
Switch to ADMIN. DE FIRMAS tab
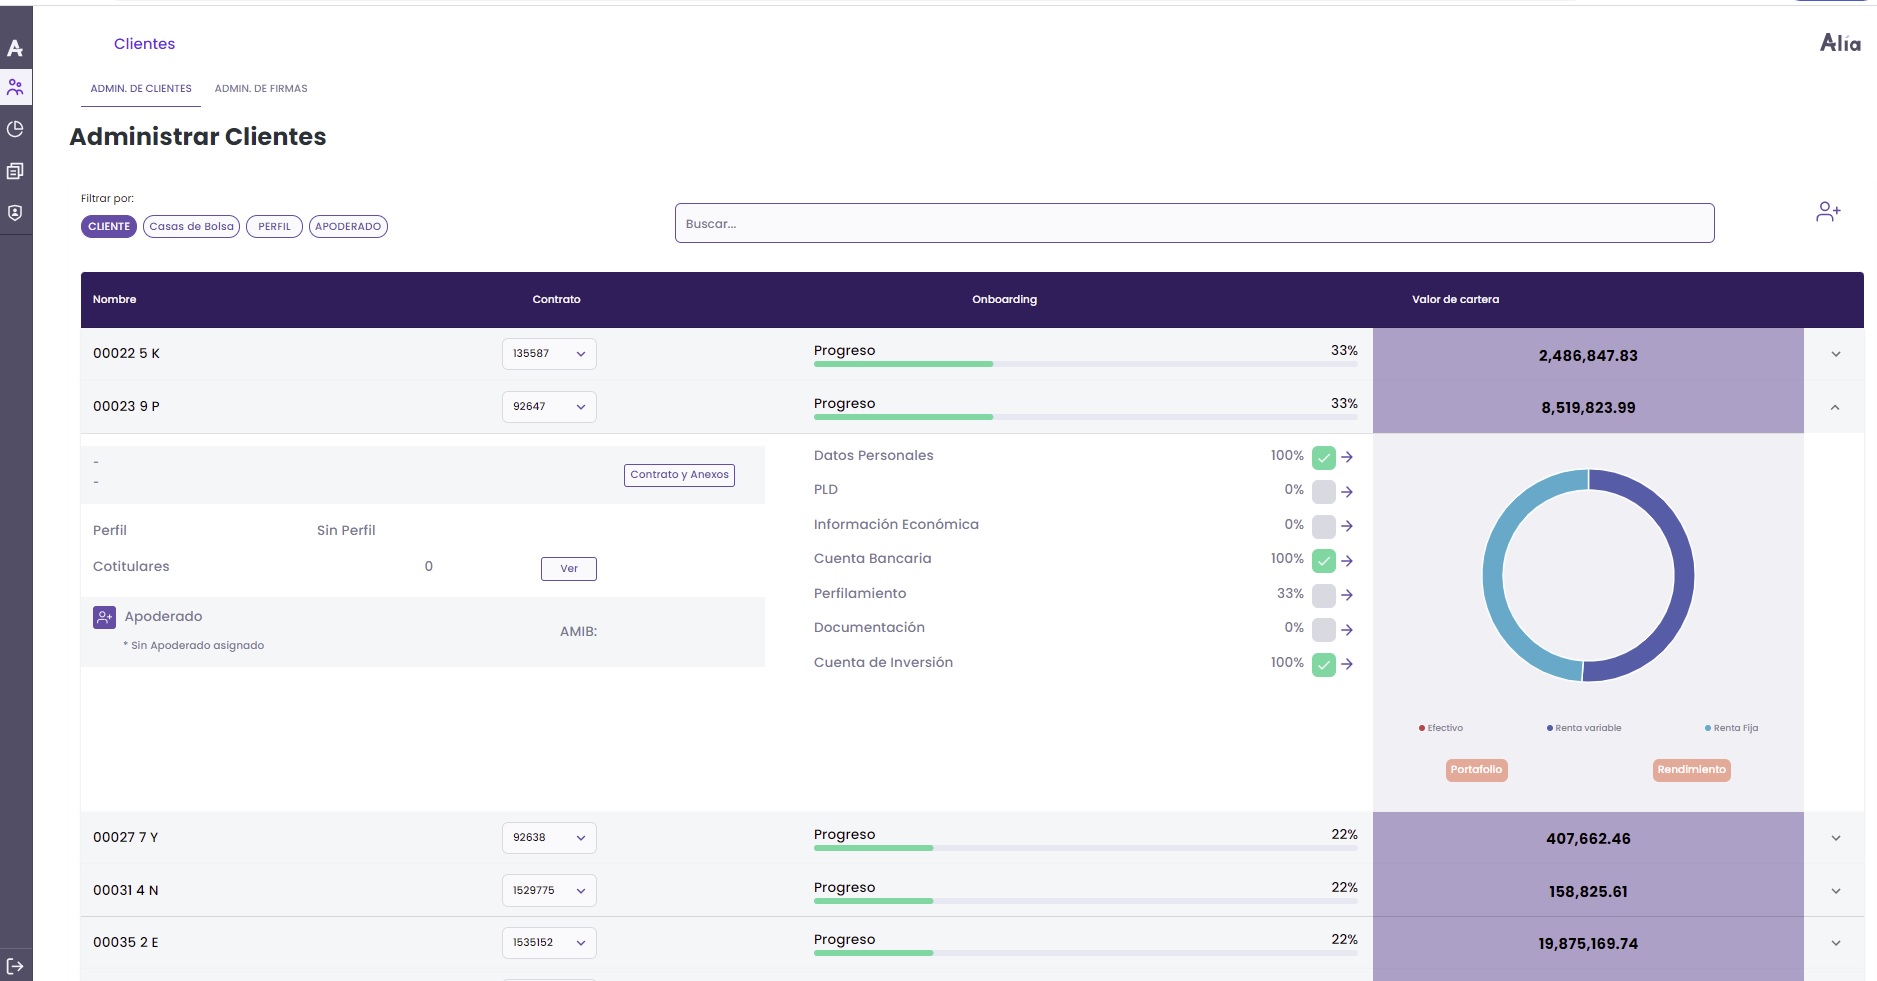tap(261, 89)
